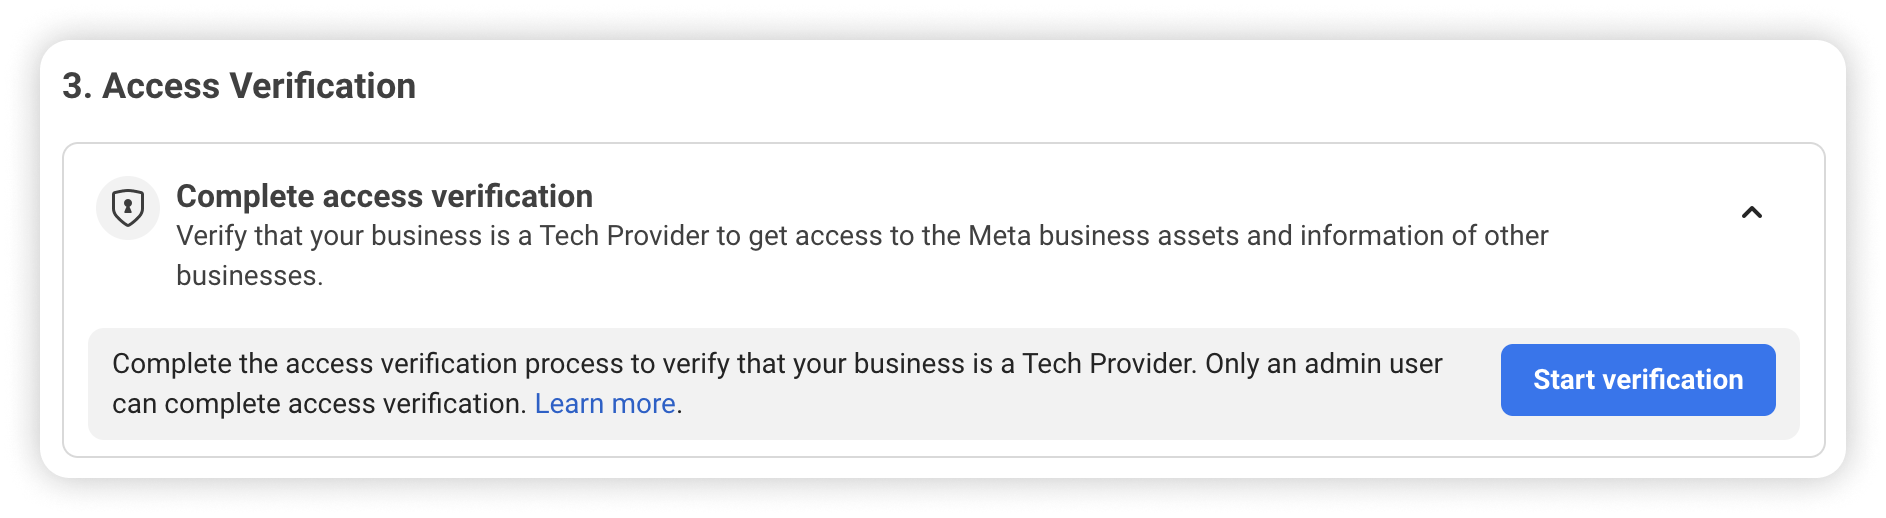Click the number "3." in the heading
This screenshot has height=518, width=1886.
pos(77,86)
